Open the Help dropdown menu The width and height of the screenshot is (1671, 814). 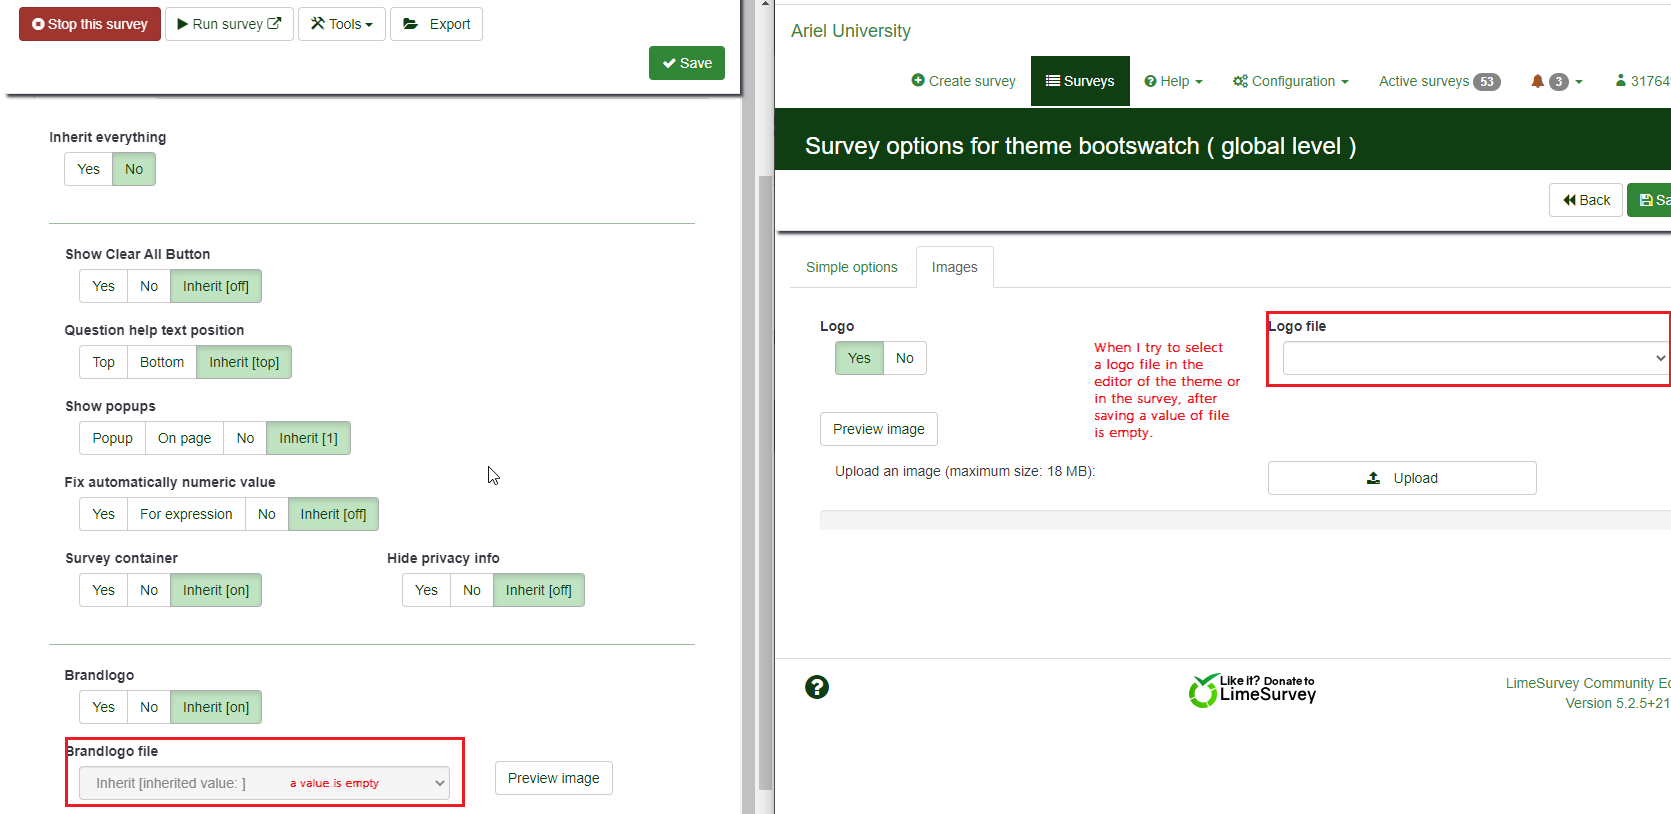[x=1174, y=81]
